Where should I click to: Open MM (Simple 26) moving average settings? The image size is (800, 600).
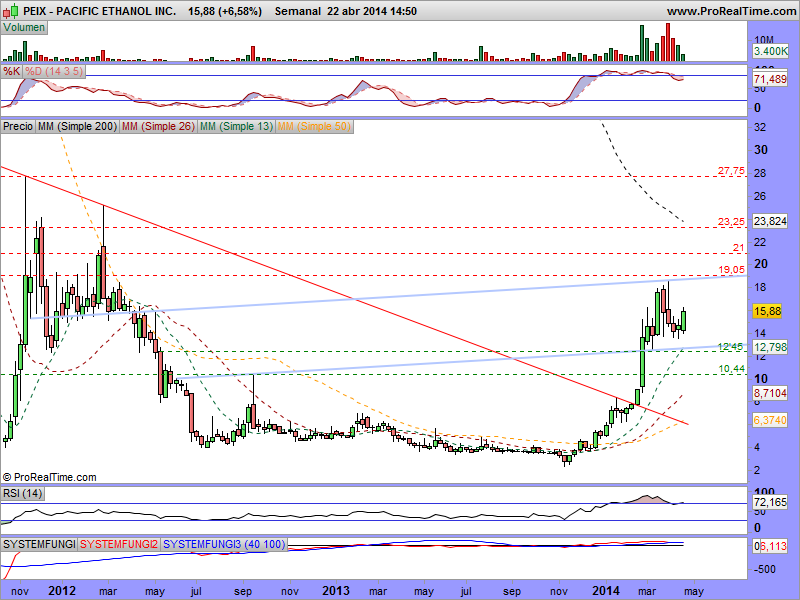coord(158,126)
